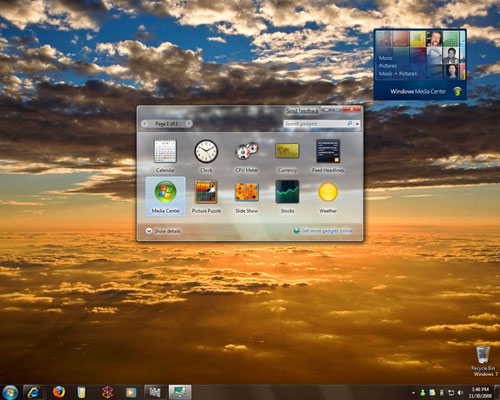Pick the Currency gadget icon
Screen dimensions: 500x400
(287, 151)
